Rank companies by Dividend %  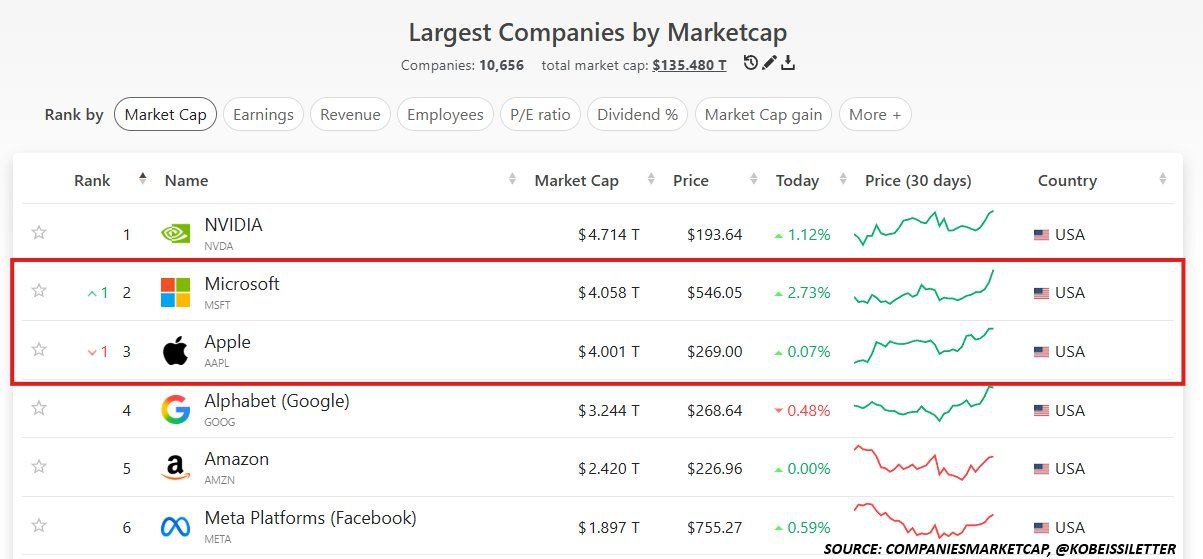pyautogui.click(x=637, y=115)
